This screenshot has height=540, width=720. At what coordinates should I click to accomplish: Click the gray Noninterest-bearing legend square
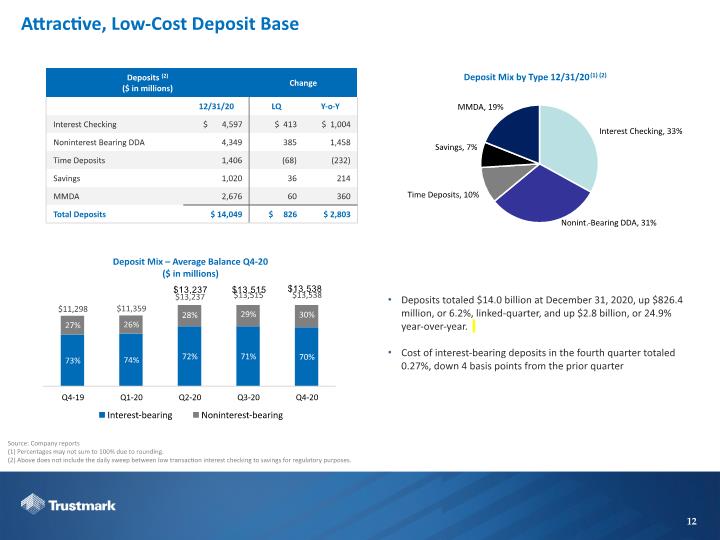pyautogui.click(x=196, y=415)
